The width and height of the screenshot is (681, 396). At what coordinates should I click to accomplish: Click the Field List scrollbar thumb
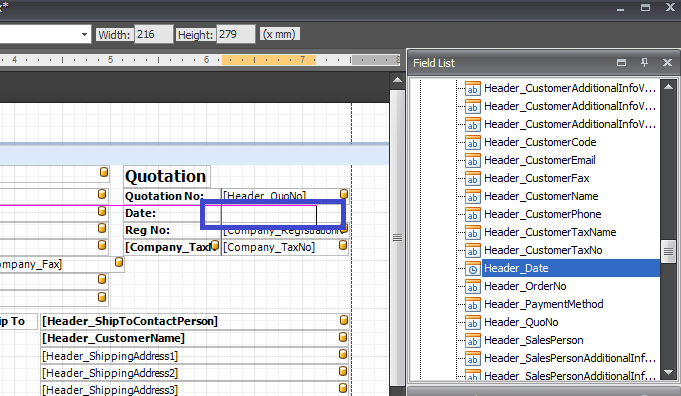(668, 251)
